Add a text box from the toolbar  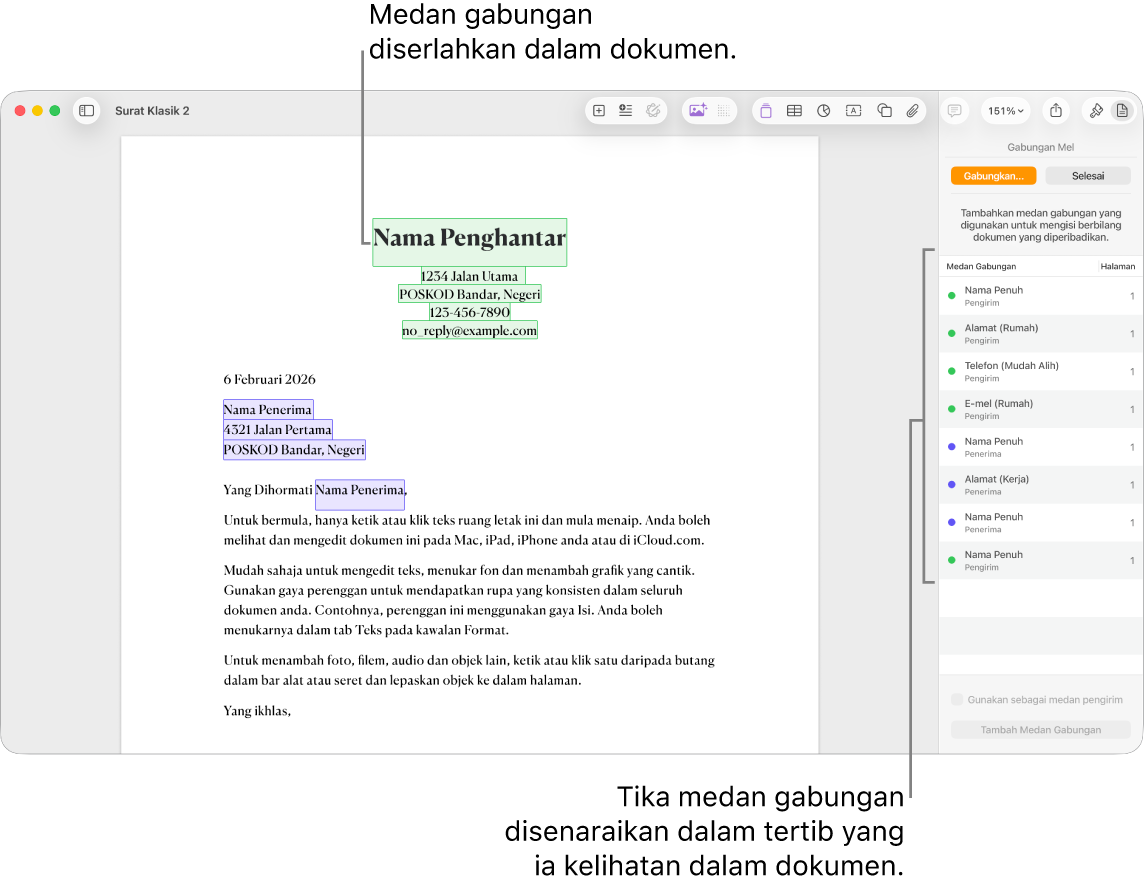[x=854, y=111]
